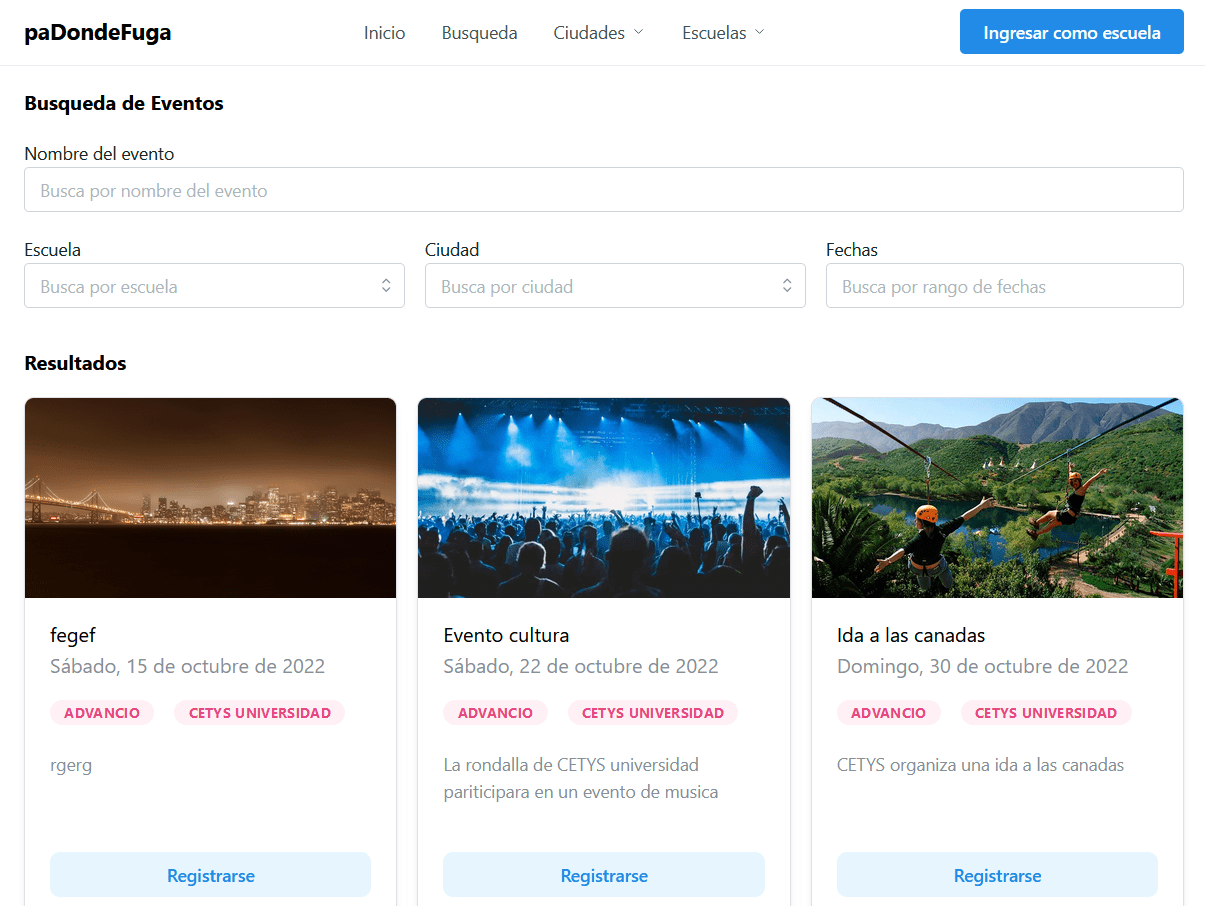Click CETYS UNIVERSIDAD tag on Evento cultura
The image size is (1205, 906).
click(x=652, y=713)
